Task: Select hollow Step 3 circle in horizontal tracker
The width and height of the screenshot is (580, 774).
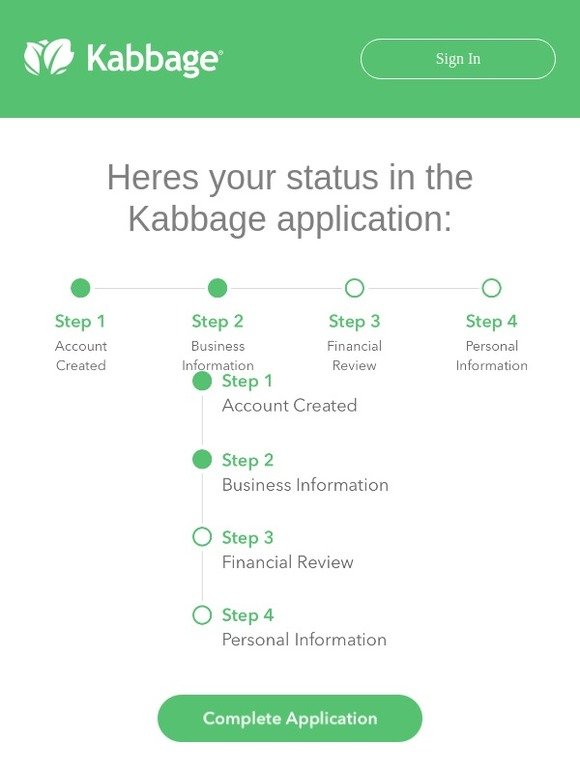Action: click(354, 288)
